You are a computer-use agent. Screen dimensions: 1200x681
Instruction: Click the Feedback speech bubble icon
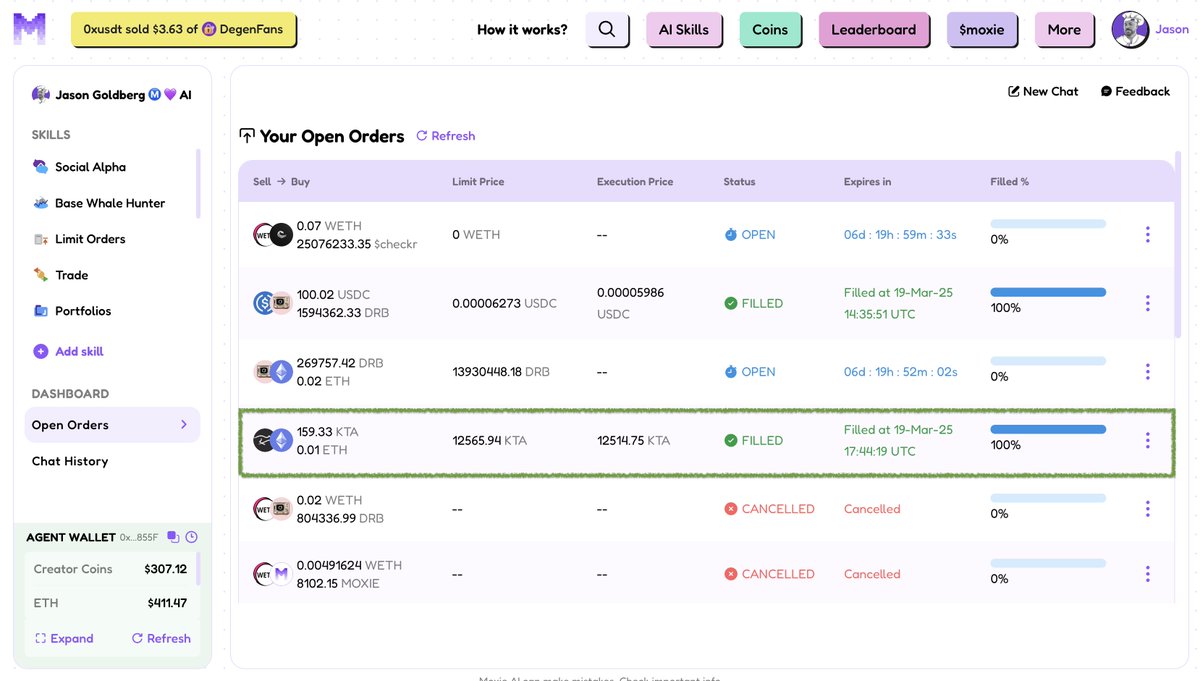1106,91
